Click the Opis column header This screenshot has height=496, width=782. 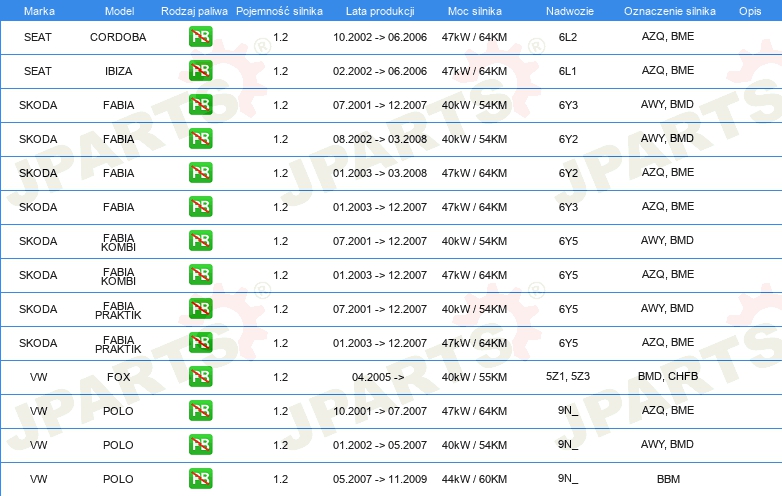749,9
